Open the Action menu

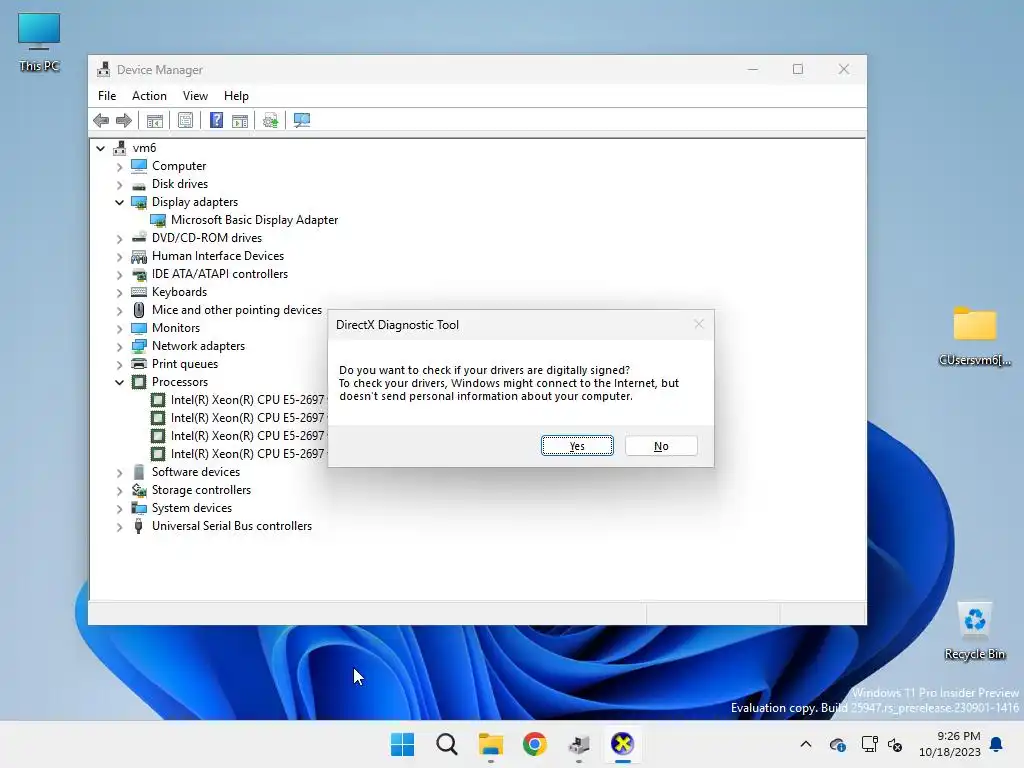tap(149, 96)
